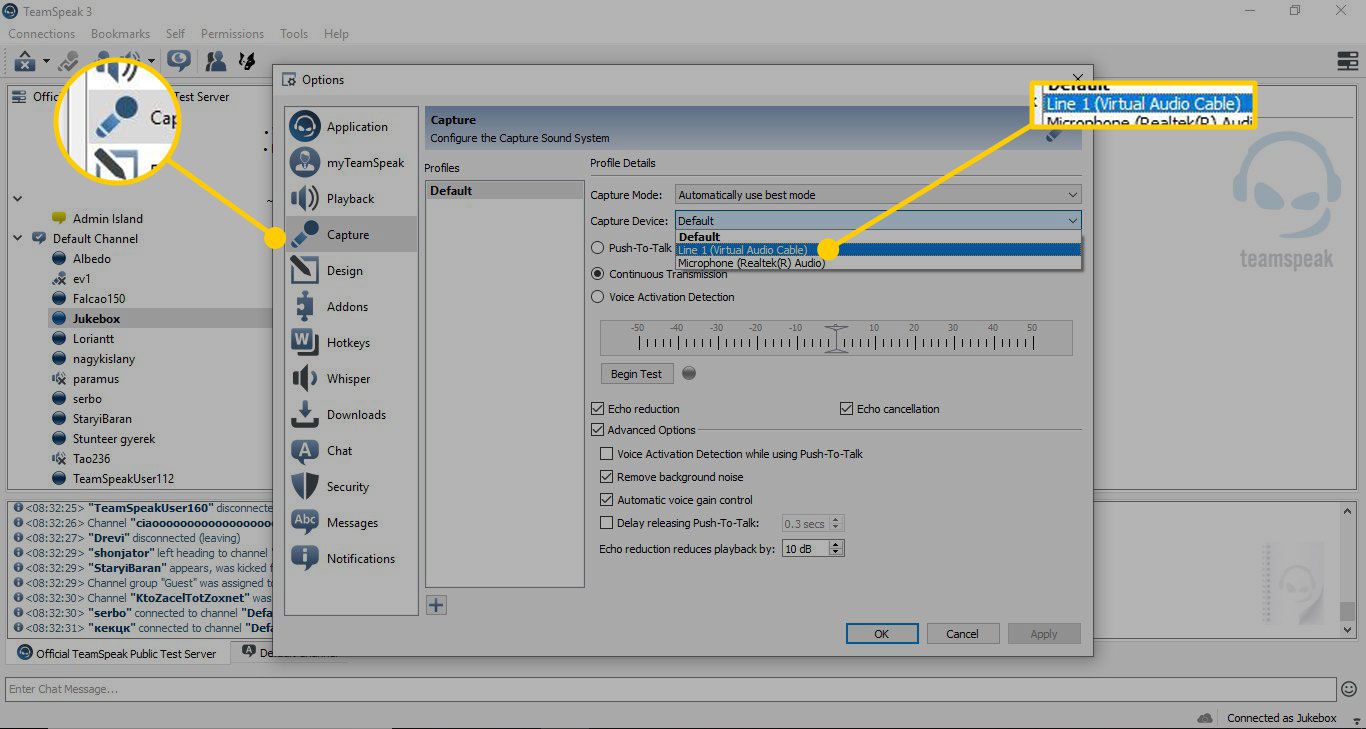The image size is (1366, 729).
Task: Select the Push-To-Talk radio button
Action: click(598, 248)
